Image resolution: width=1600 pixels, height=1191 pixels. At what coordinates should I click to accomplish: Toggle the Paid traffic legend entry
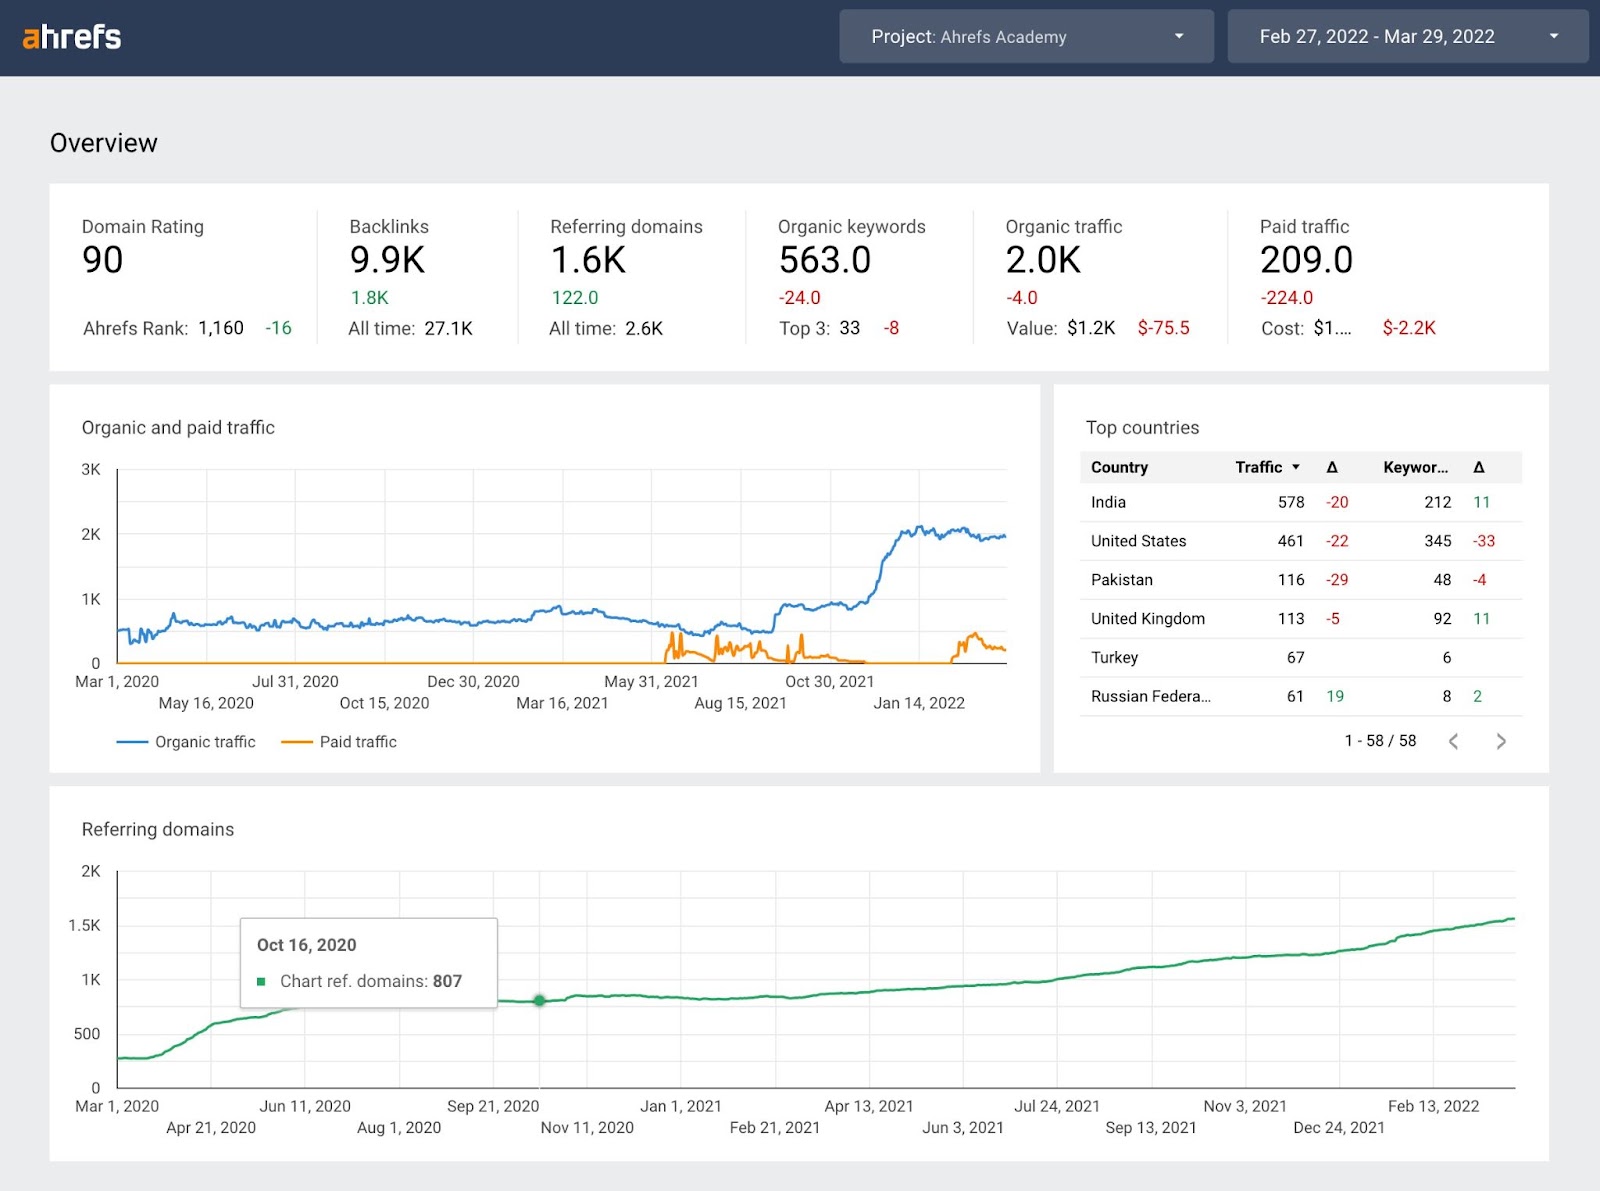pos(340,741)
